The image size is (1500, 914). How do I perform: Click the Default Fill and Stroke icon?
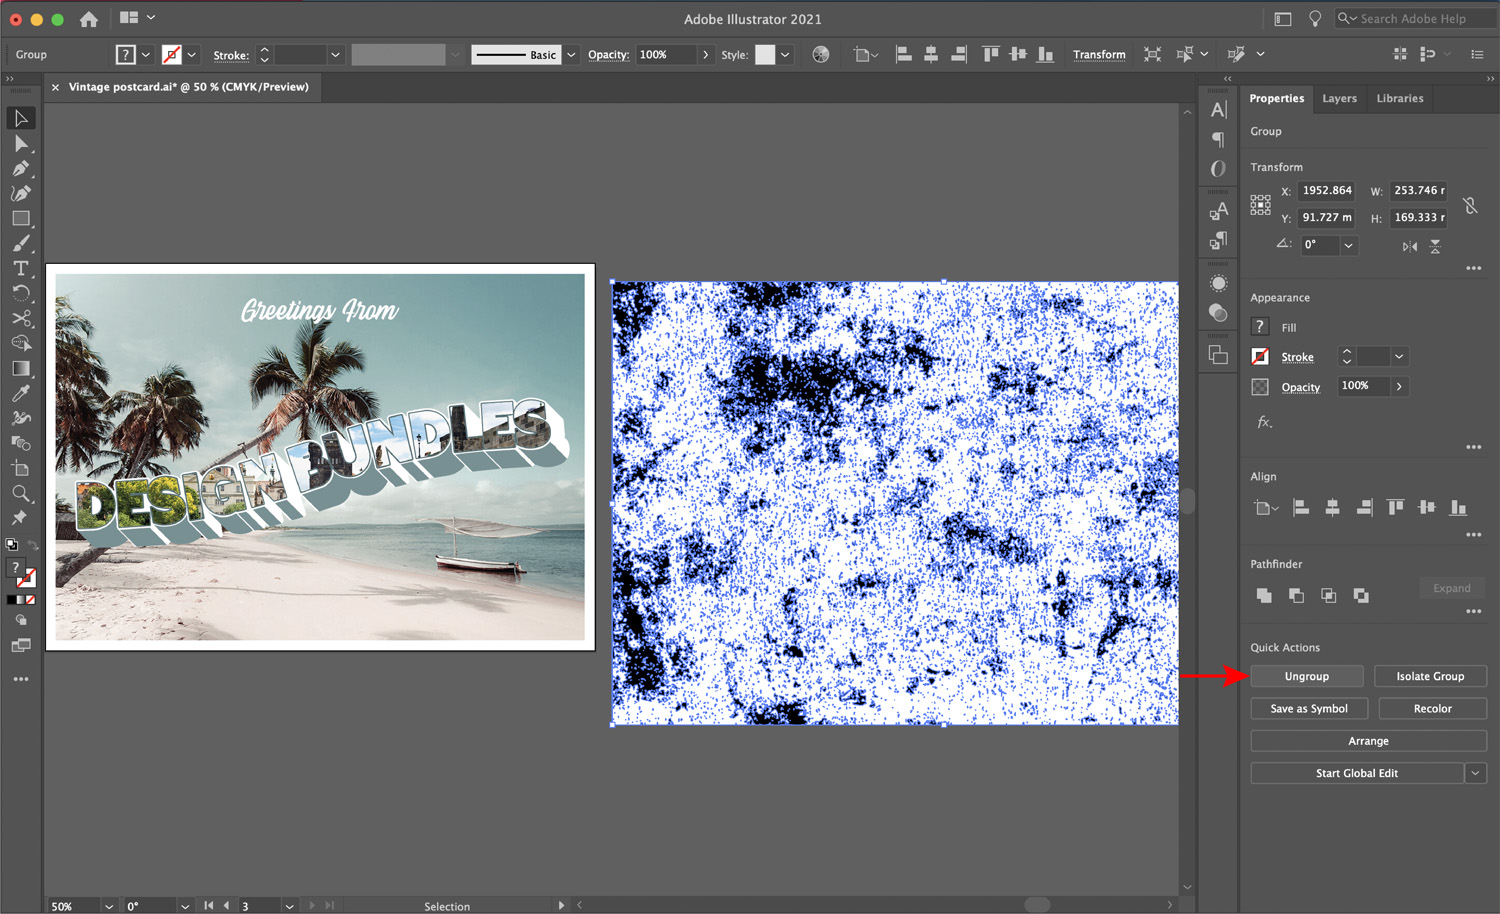click(x=12, y=545)
